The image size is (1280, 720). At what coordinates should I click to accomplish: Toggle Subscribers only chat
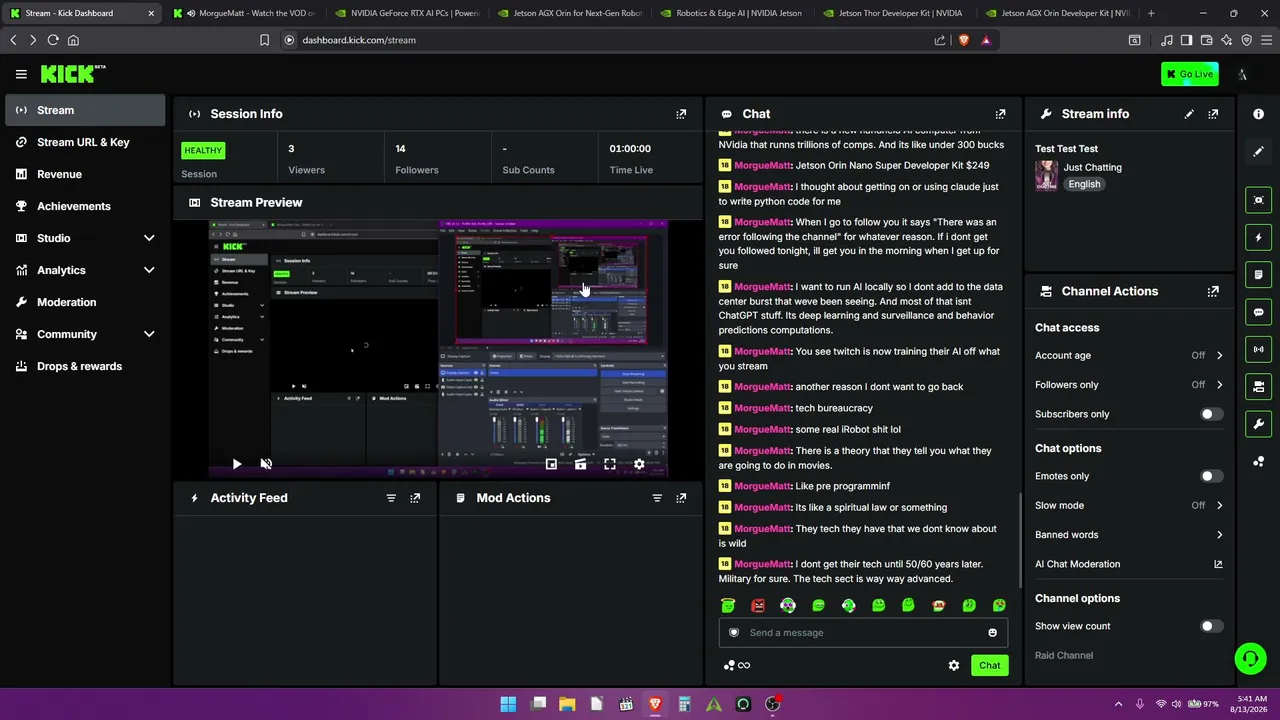click(x=1210, y=414)
